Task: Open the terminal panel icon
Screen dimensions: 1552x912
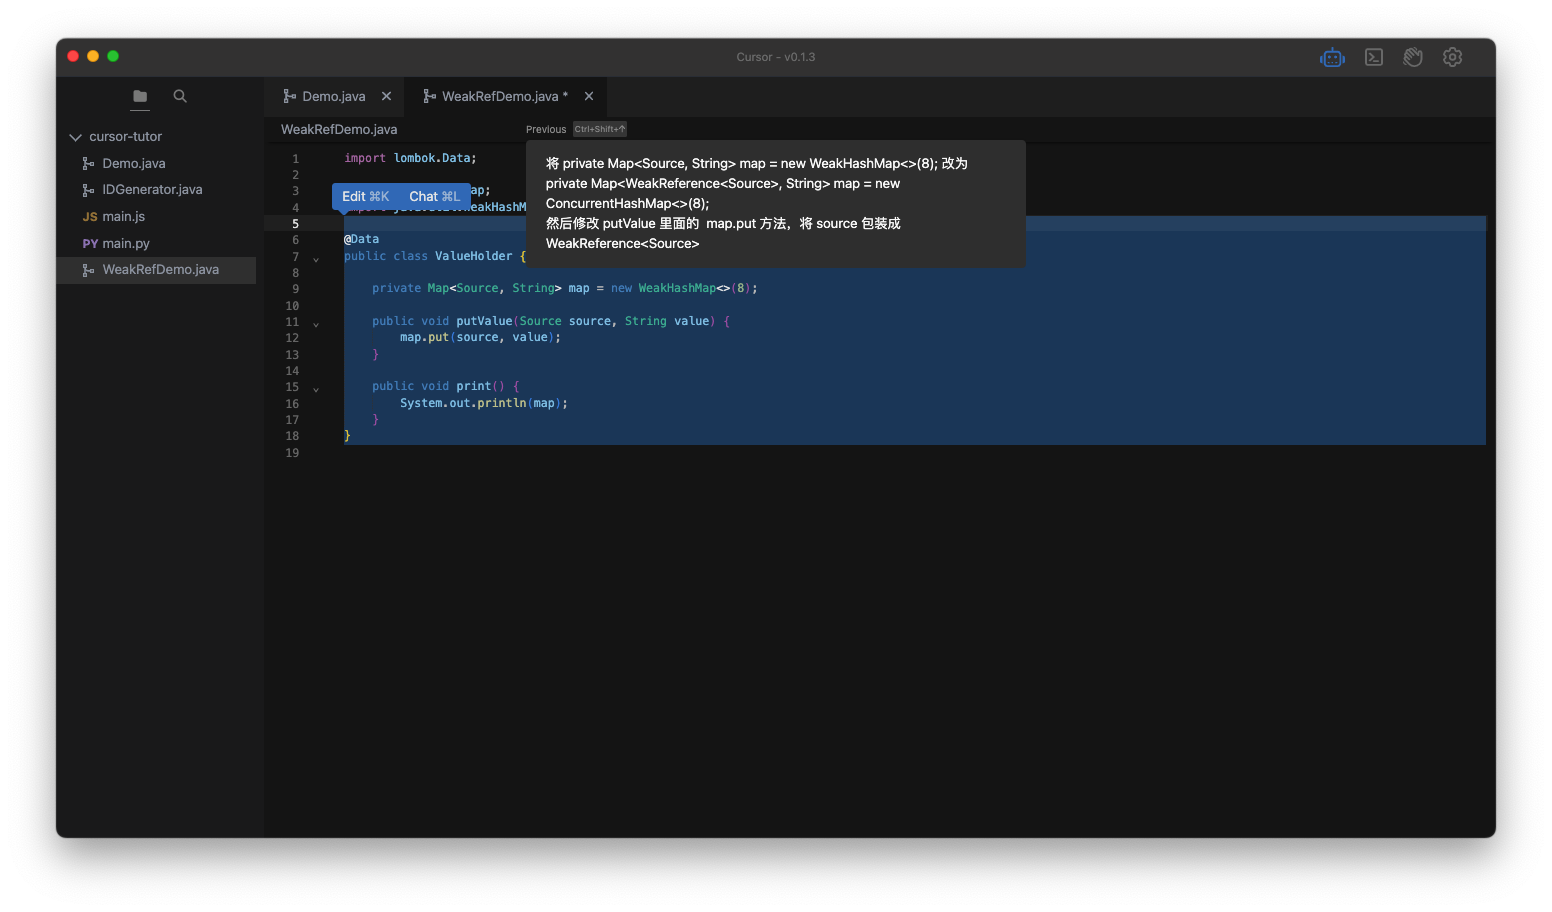Action: click(1374, 58)
